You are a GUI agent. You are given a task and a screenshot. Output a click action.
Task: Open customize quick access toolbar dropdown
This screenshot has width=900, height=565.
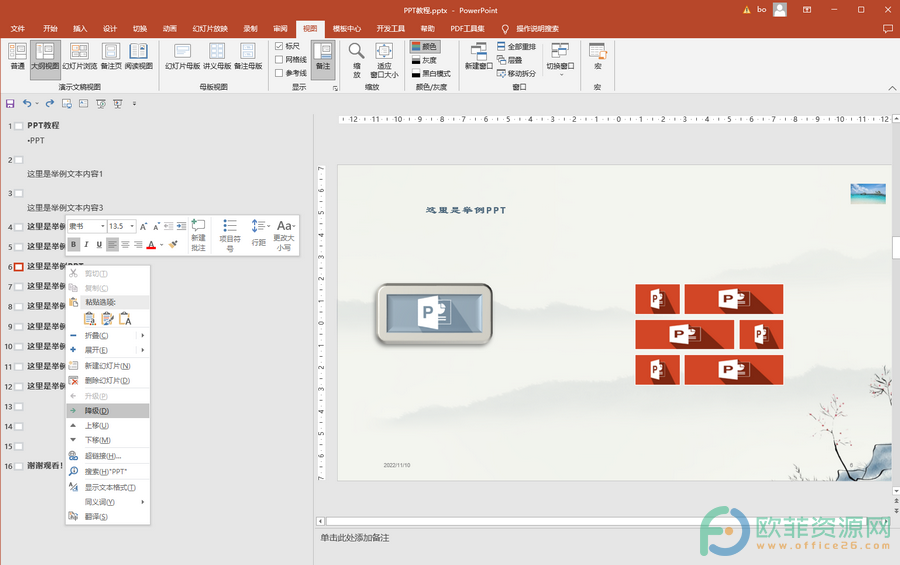[x=134, y=103]
